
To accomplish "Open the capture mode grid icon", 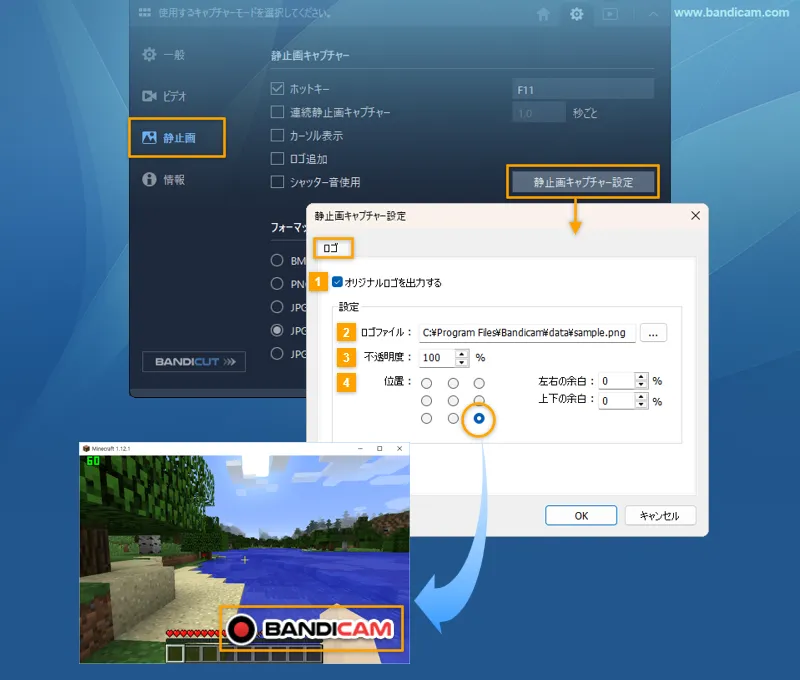I will point(145,12).
